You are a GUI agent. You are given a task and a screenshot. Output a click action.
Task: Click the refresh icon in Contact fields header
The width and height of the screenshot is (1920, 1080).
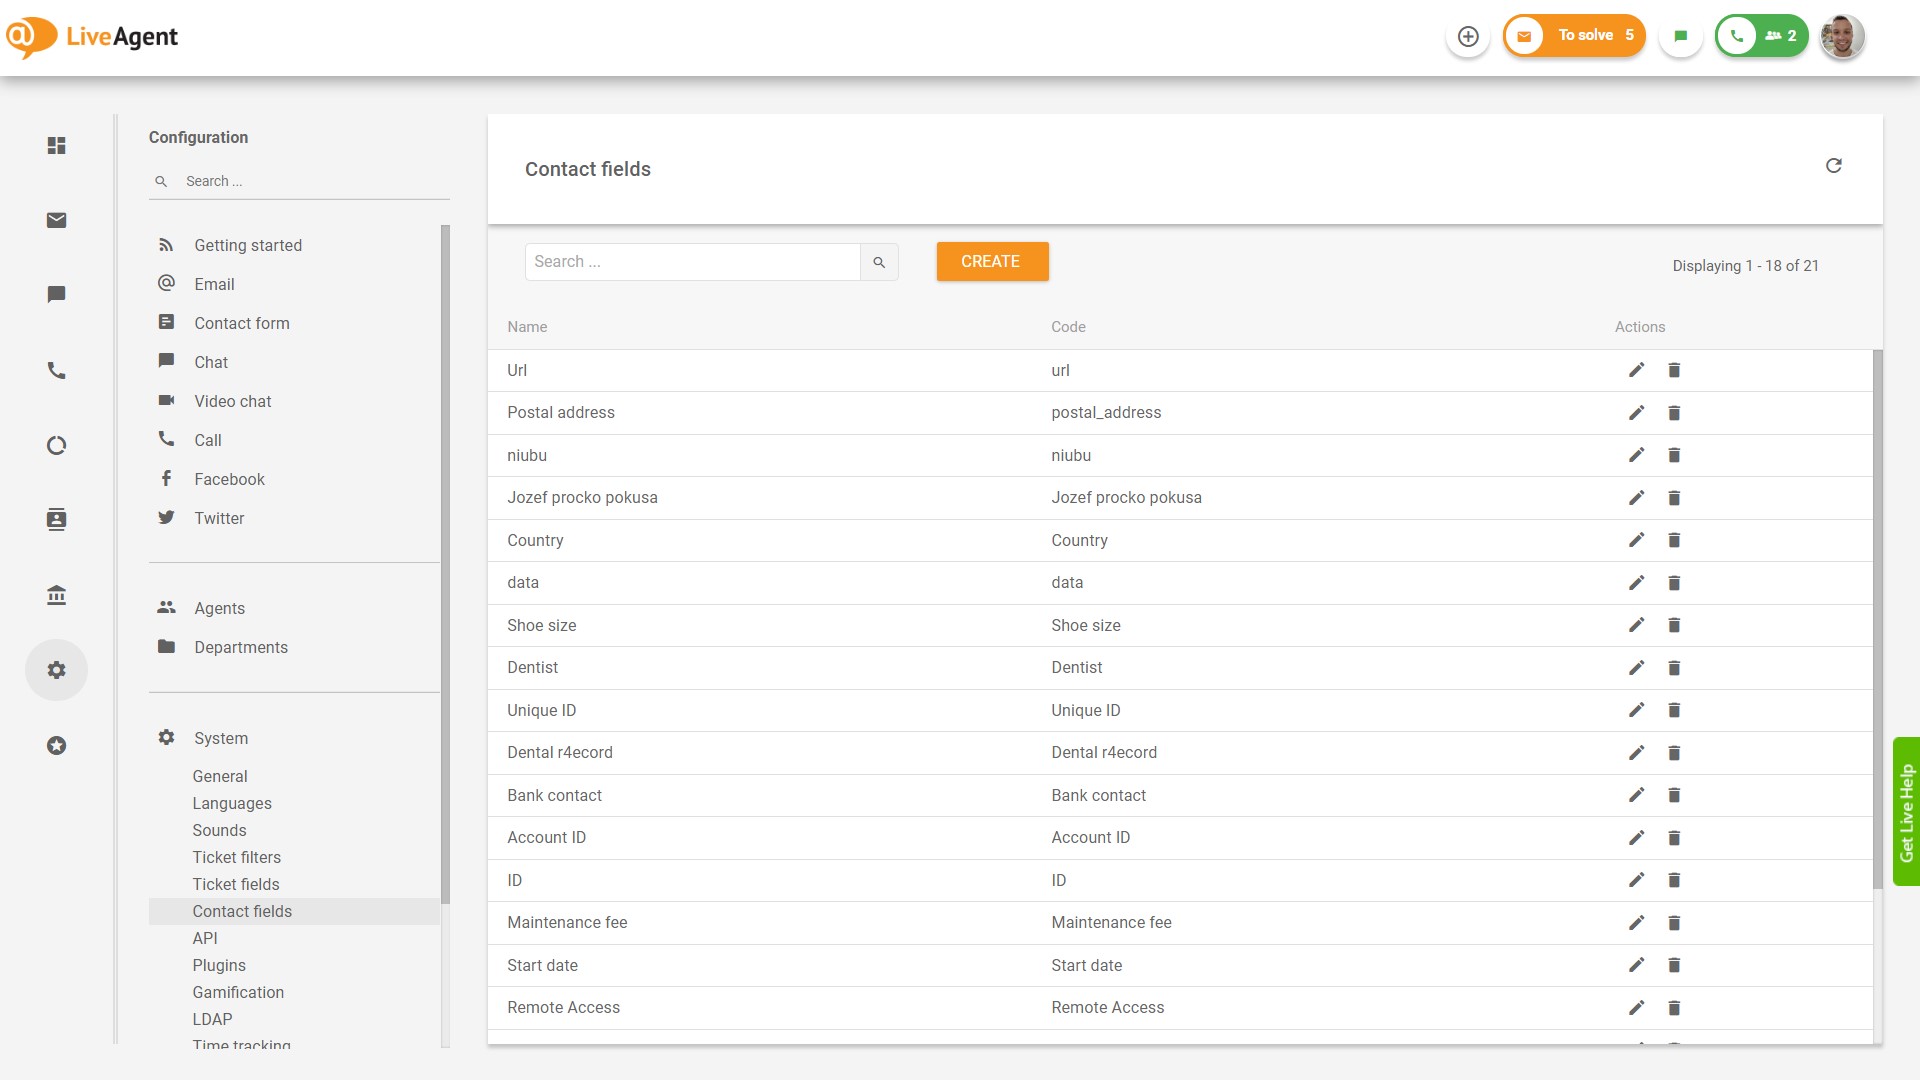1833,166
